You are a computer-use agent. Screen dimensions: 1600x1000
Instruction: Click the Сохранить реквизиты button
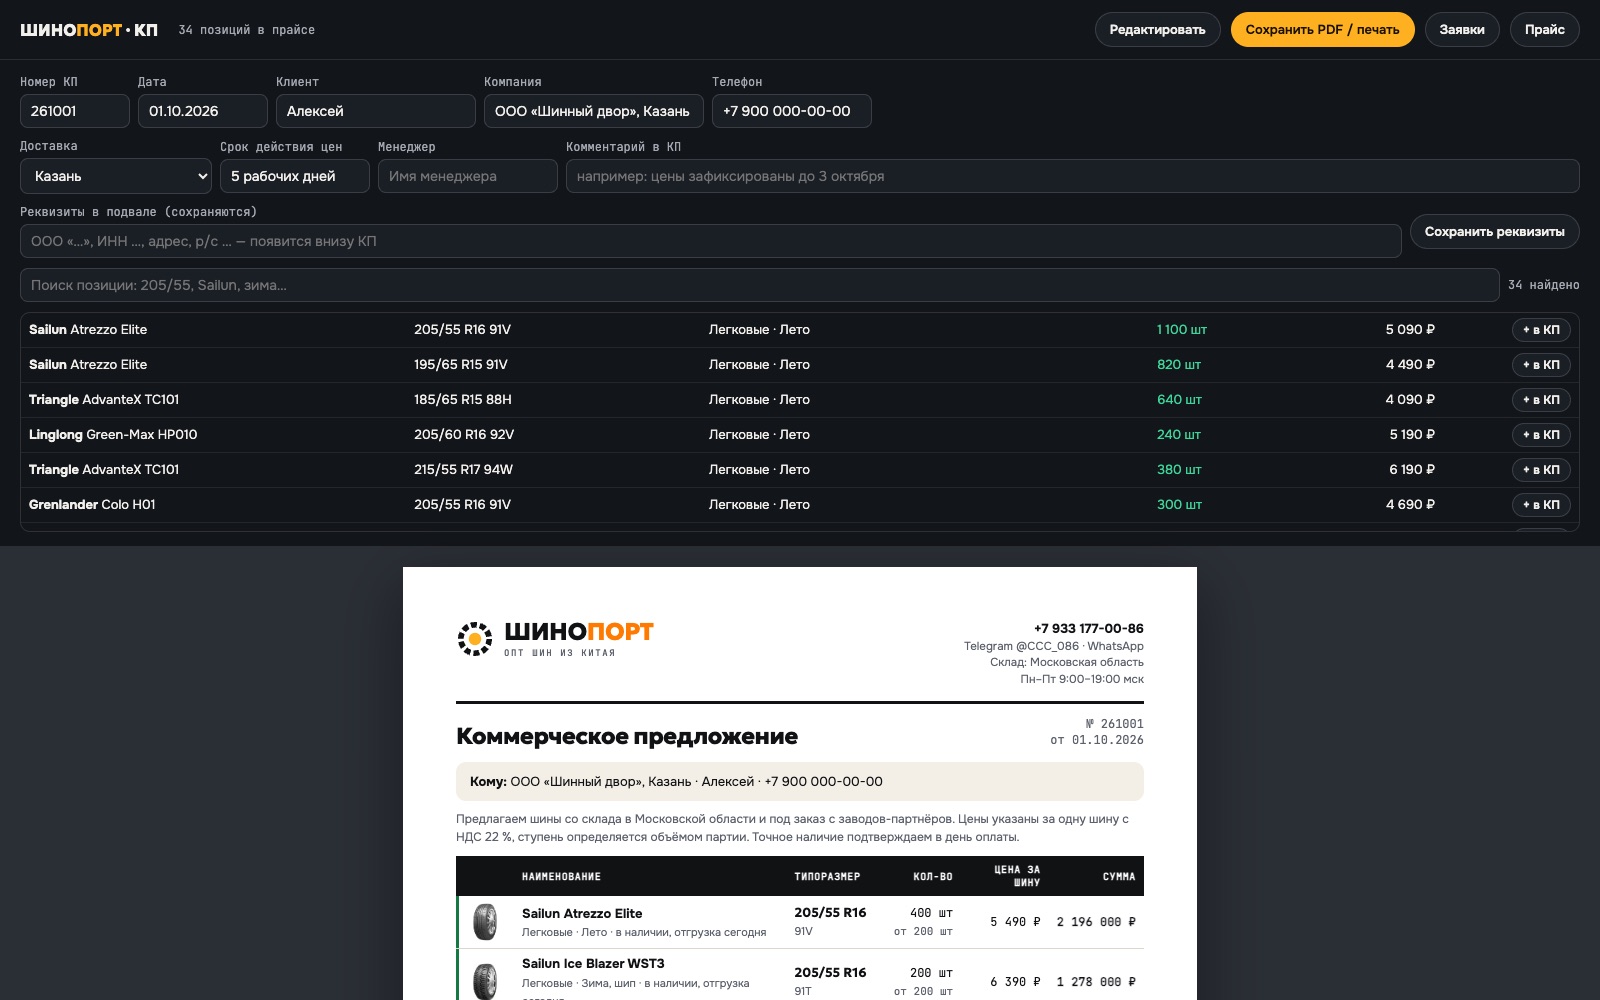click(x=1494, y=232)
